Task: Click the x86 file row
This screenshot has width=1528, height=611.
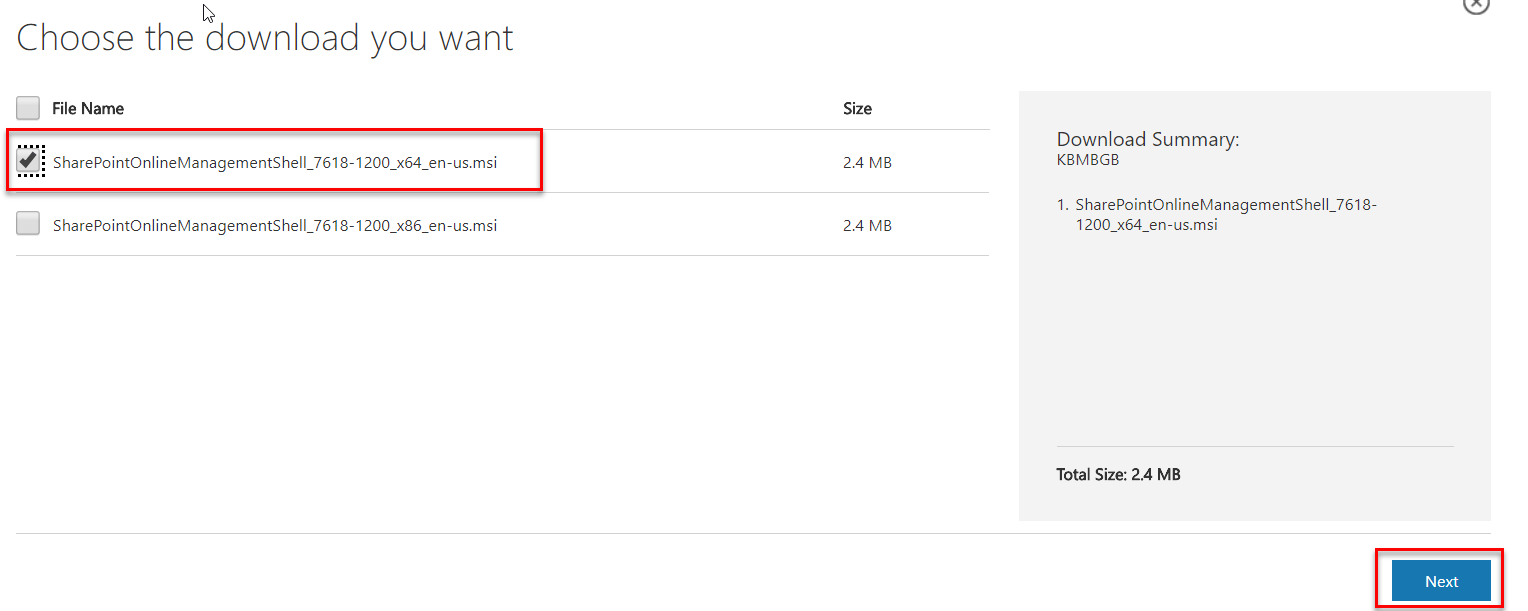Action: [650, 224]
